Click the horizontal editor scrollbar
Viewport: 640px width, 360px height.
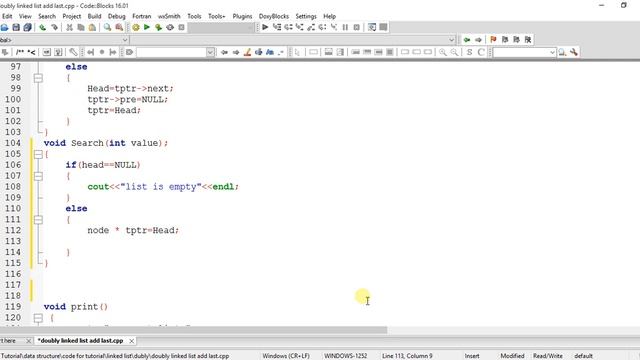193,329
